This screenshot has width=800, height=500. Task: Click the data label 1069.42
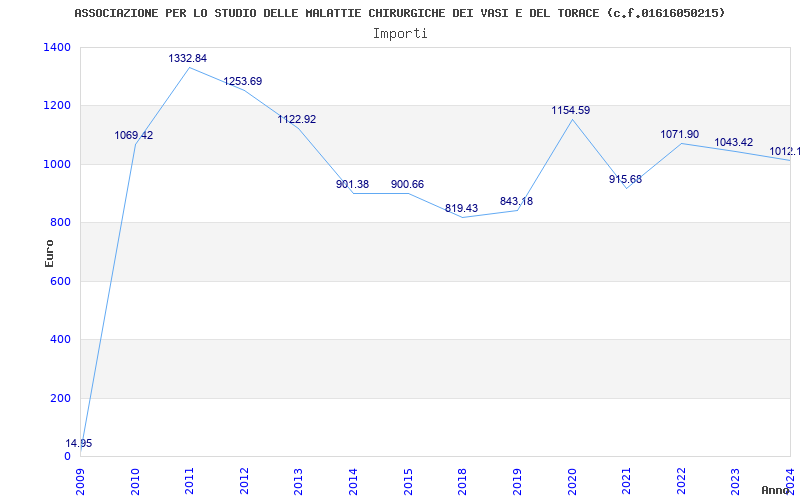134,135
